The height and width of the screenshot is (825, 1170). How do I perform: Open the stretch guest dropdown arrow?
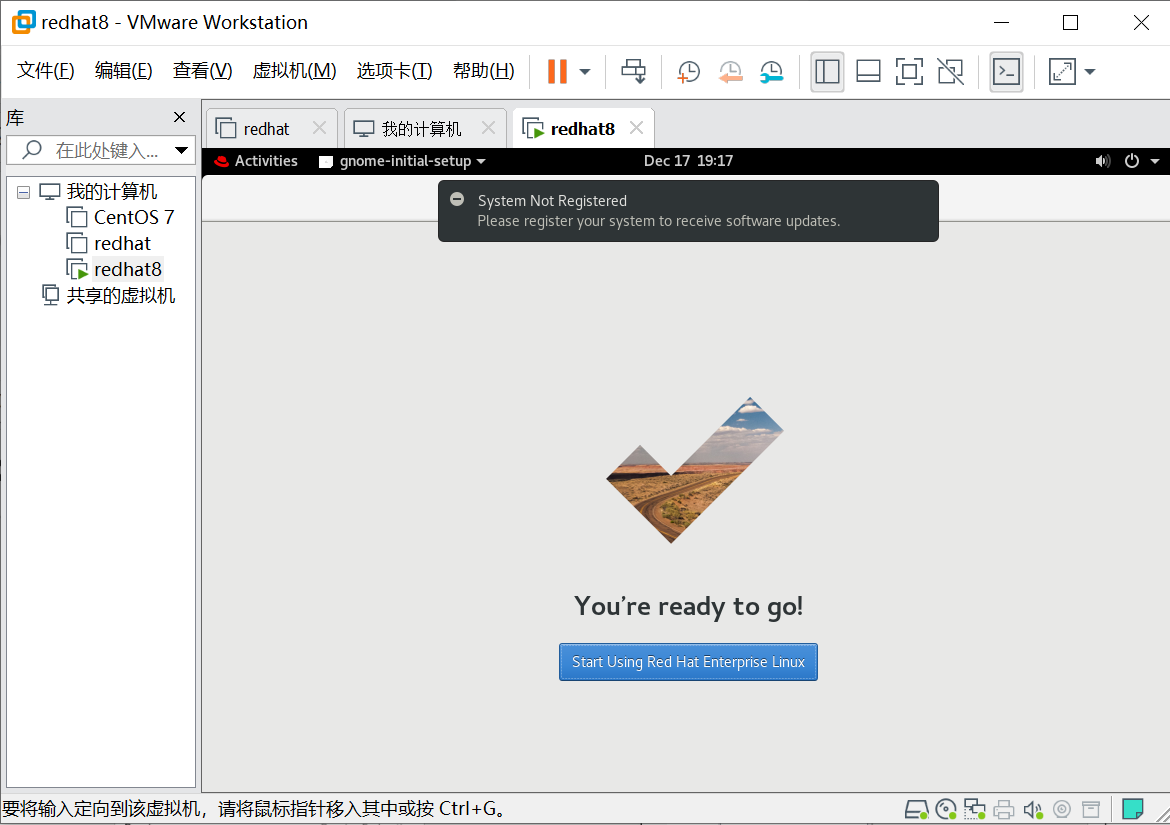tap(1089, 72)
